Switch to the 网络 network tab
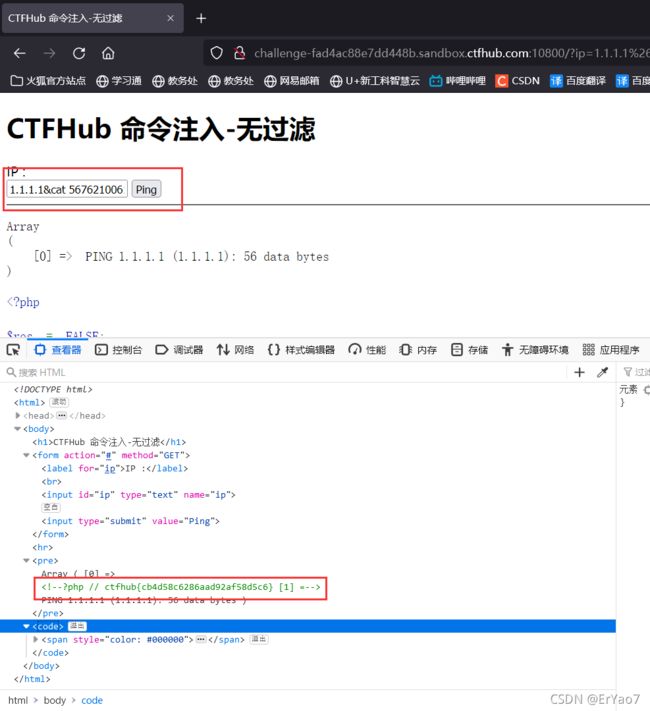Viewport: 650px width, 711px height. (235, 350)
